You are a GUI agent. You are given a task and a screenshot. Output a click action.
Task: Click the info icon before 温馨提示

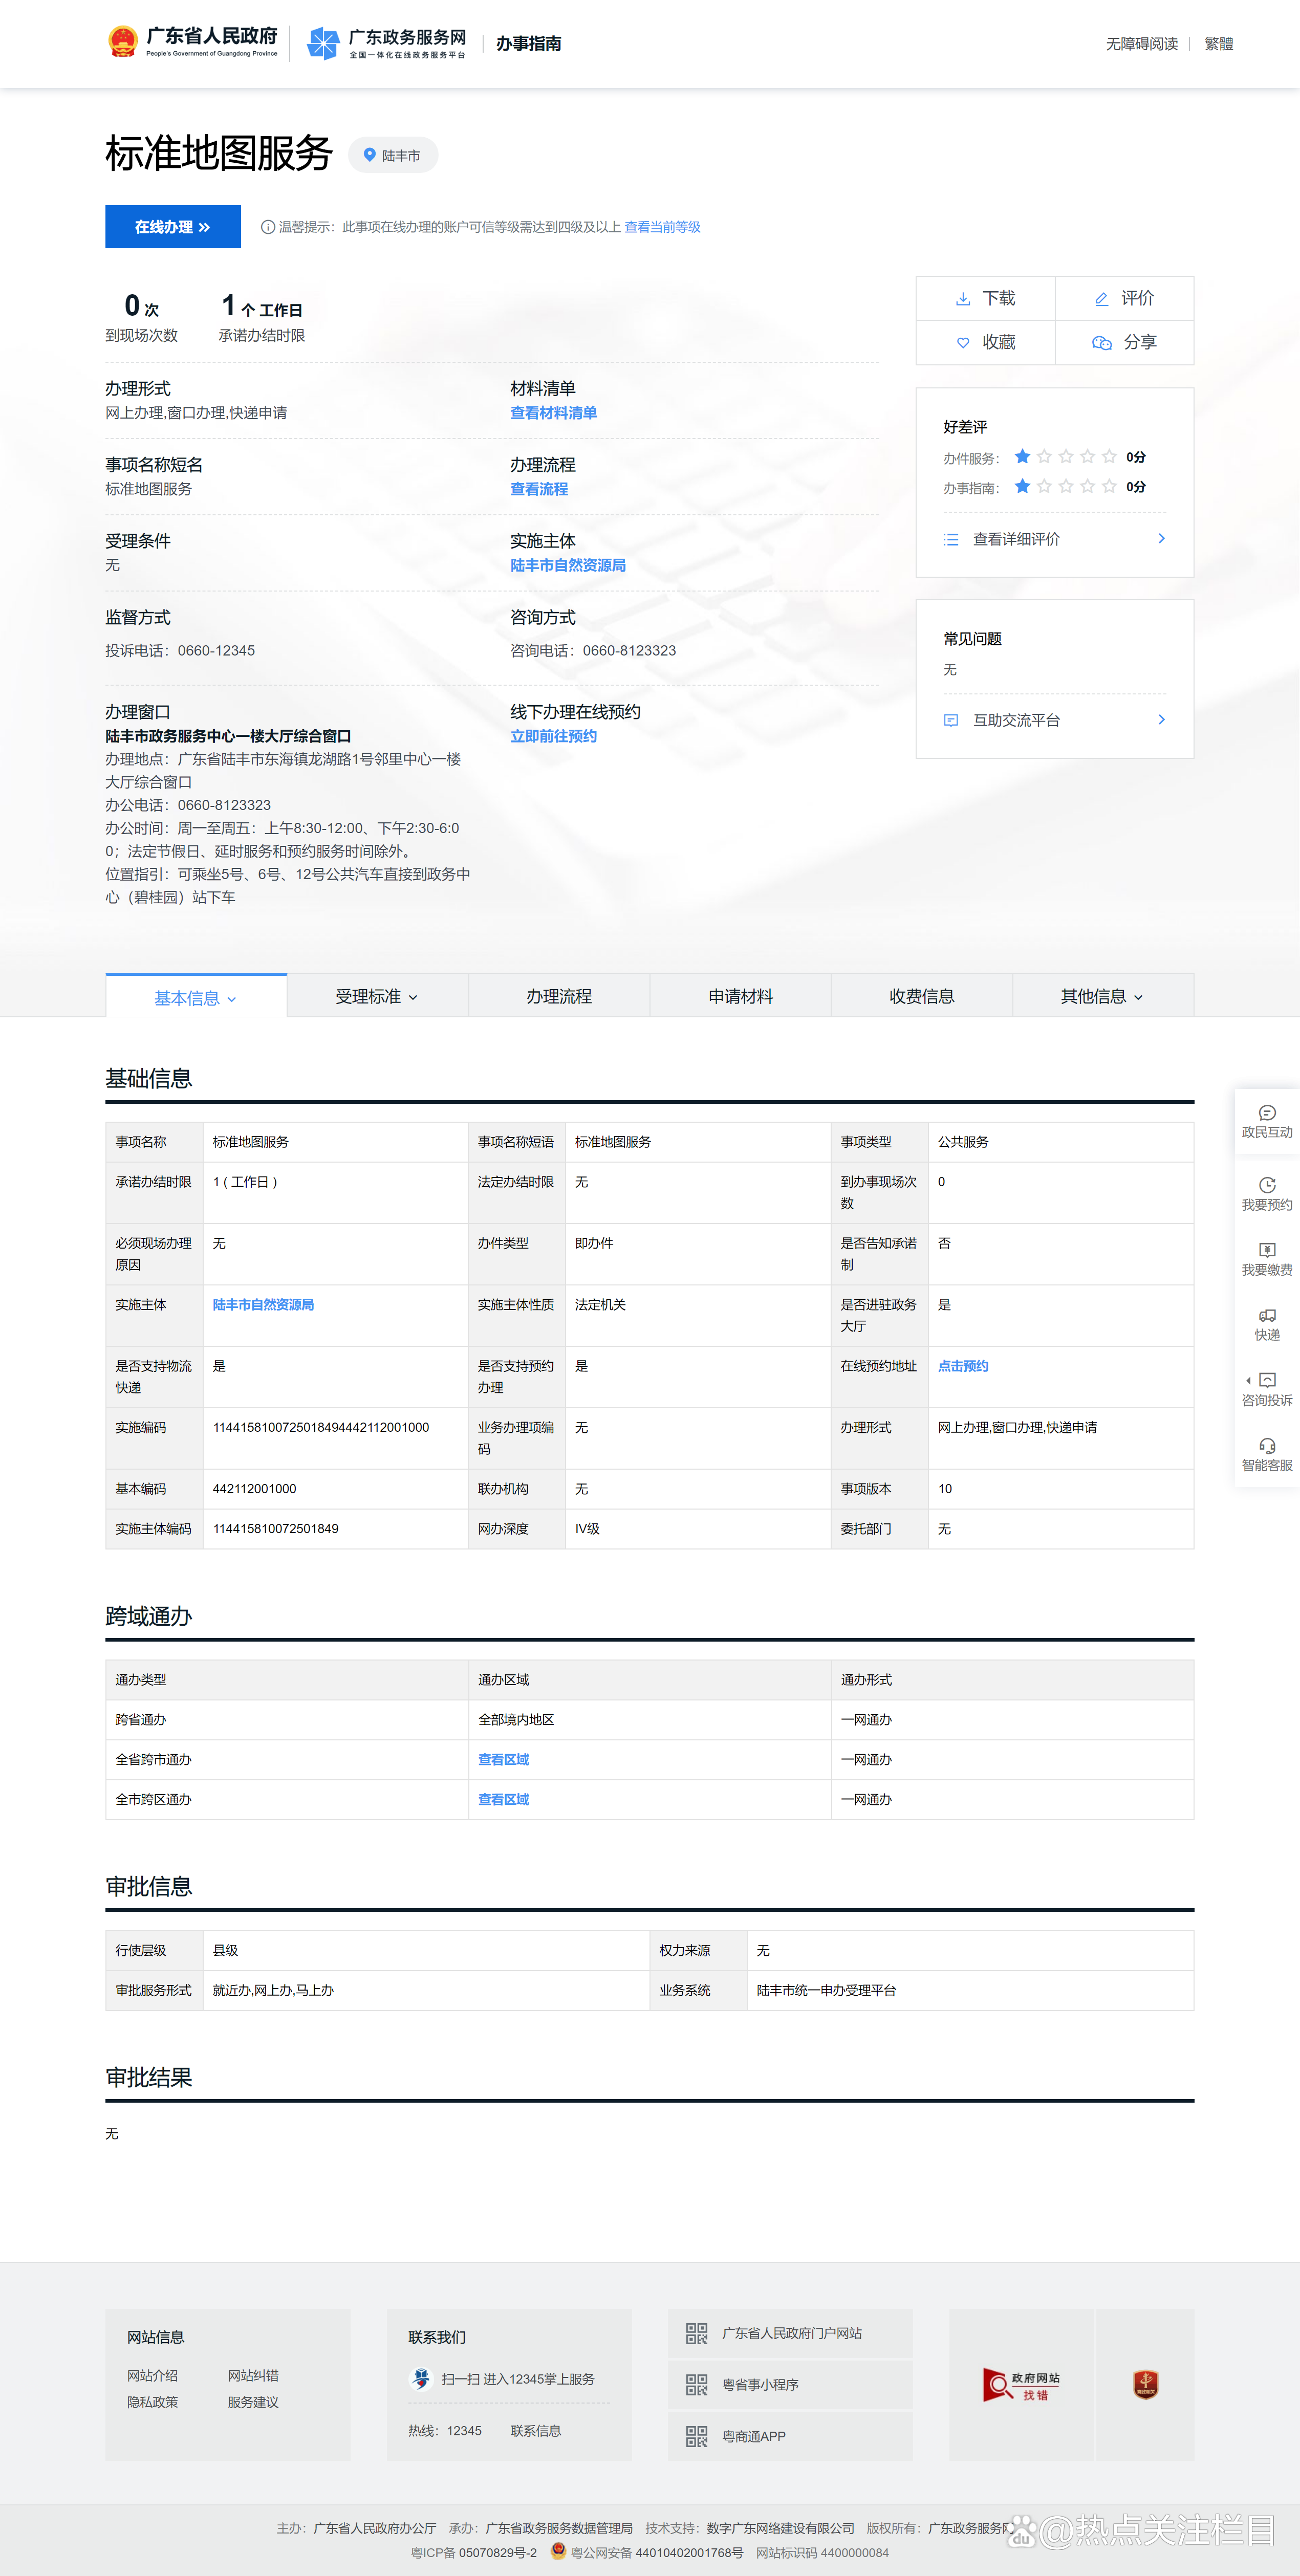coord(268,227)
